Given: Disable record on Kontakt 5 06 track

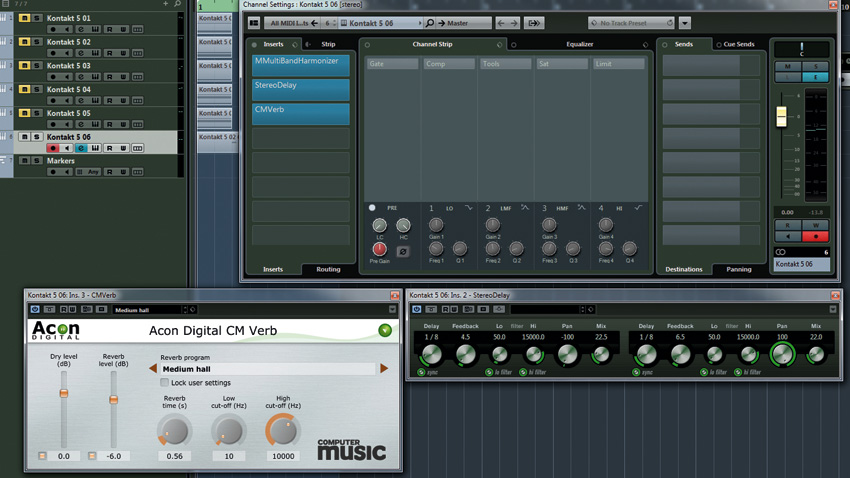Looking at the screenshot, I should pos(53,148).
